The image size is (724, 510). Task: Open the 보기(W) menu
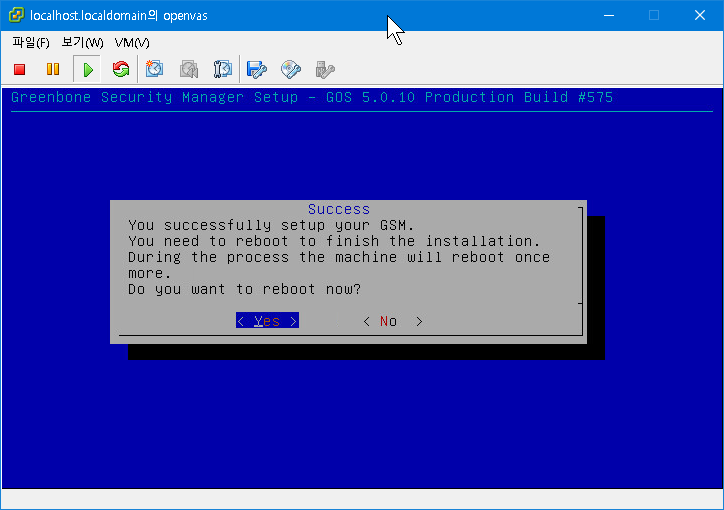(83, 43)
